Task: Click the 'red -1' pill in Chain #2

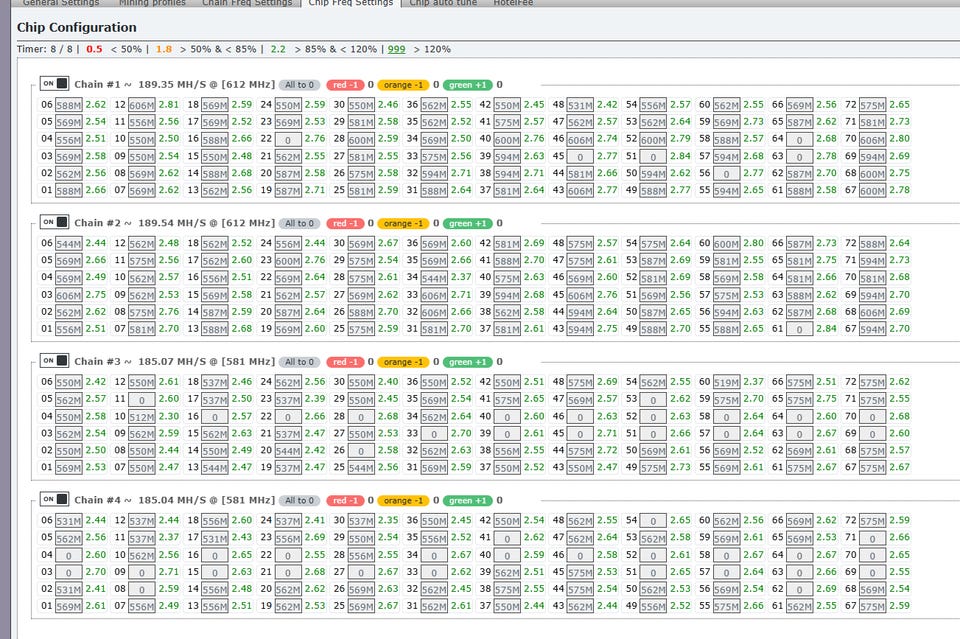Action: coord(345,223)
